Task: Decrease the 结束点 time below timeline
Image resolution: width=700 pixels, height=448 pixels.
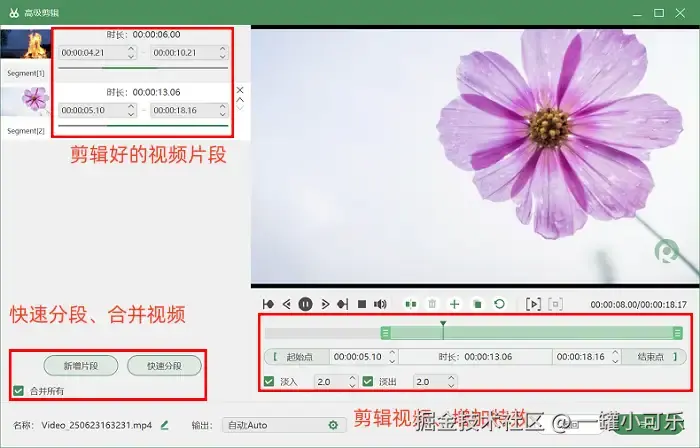Action: 615,361
